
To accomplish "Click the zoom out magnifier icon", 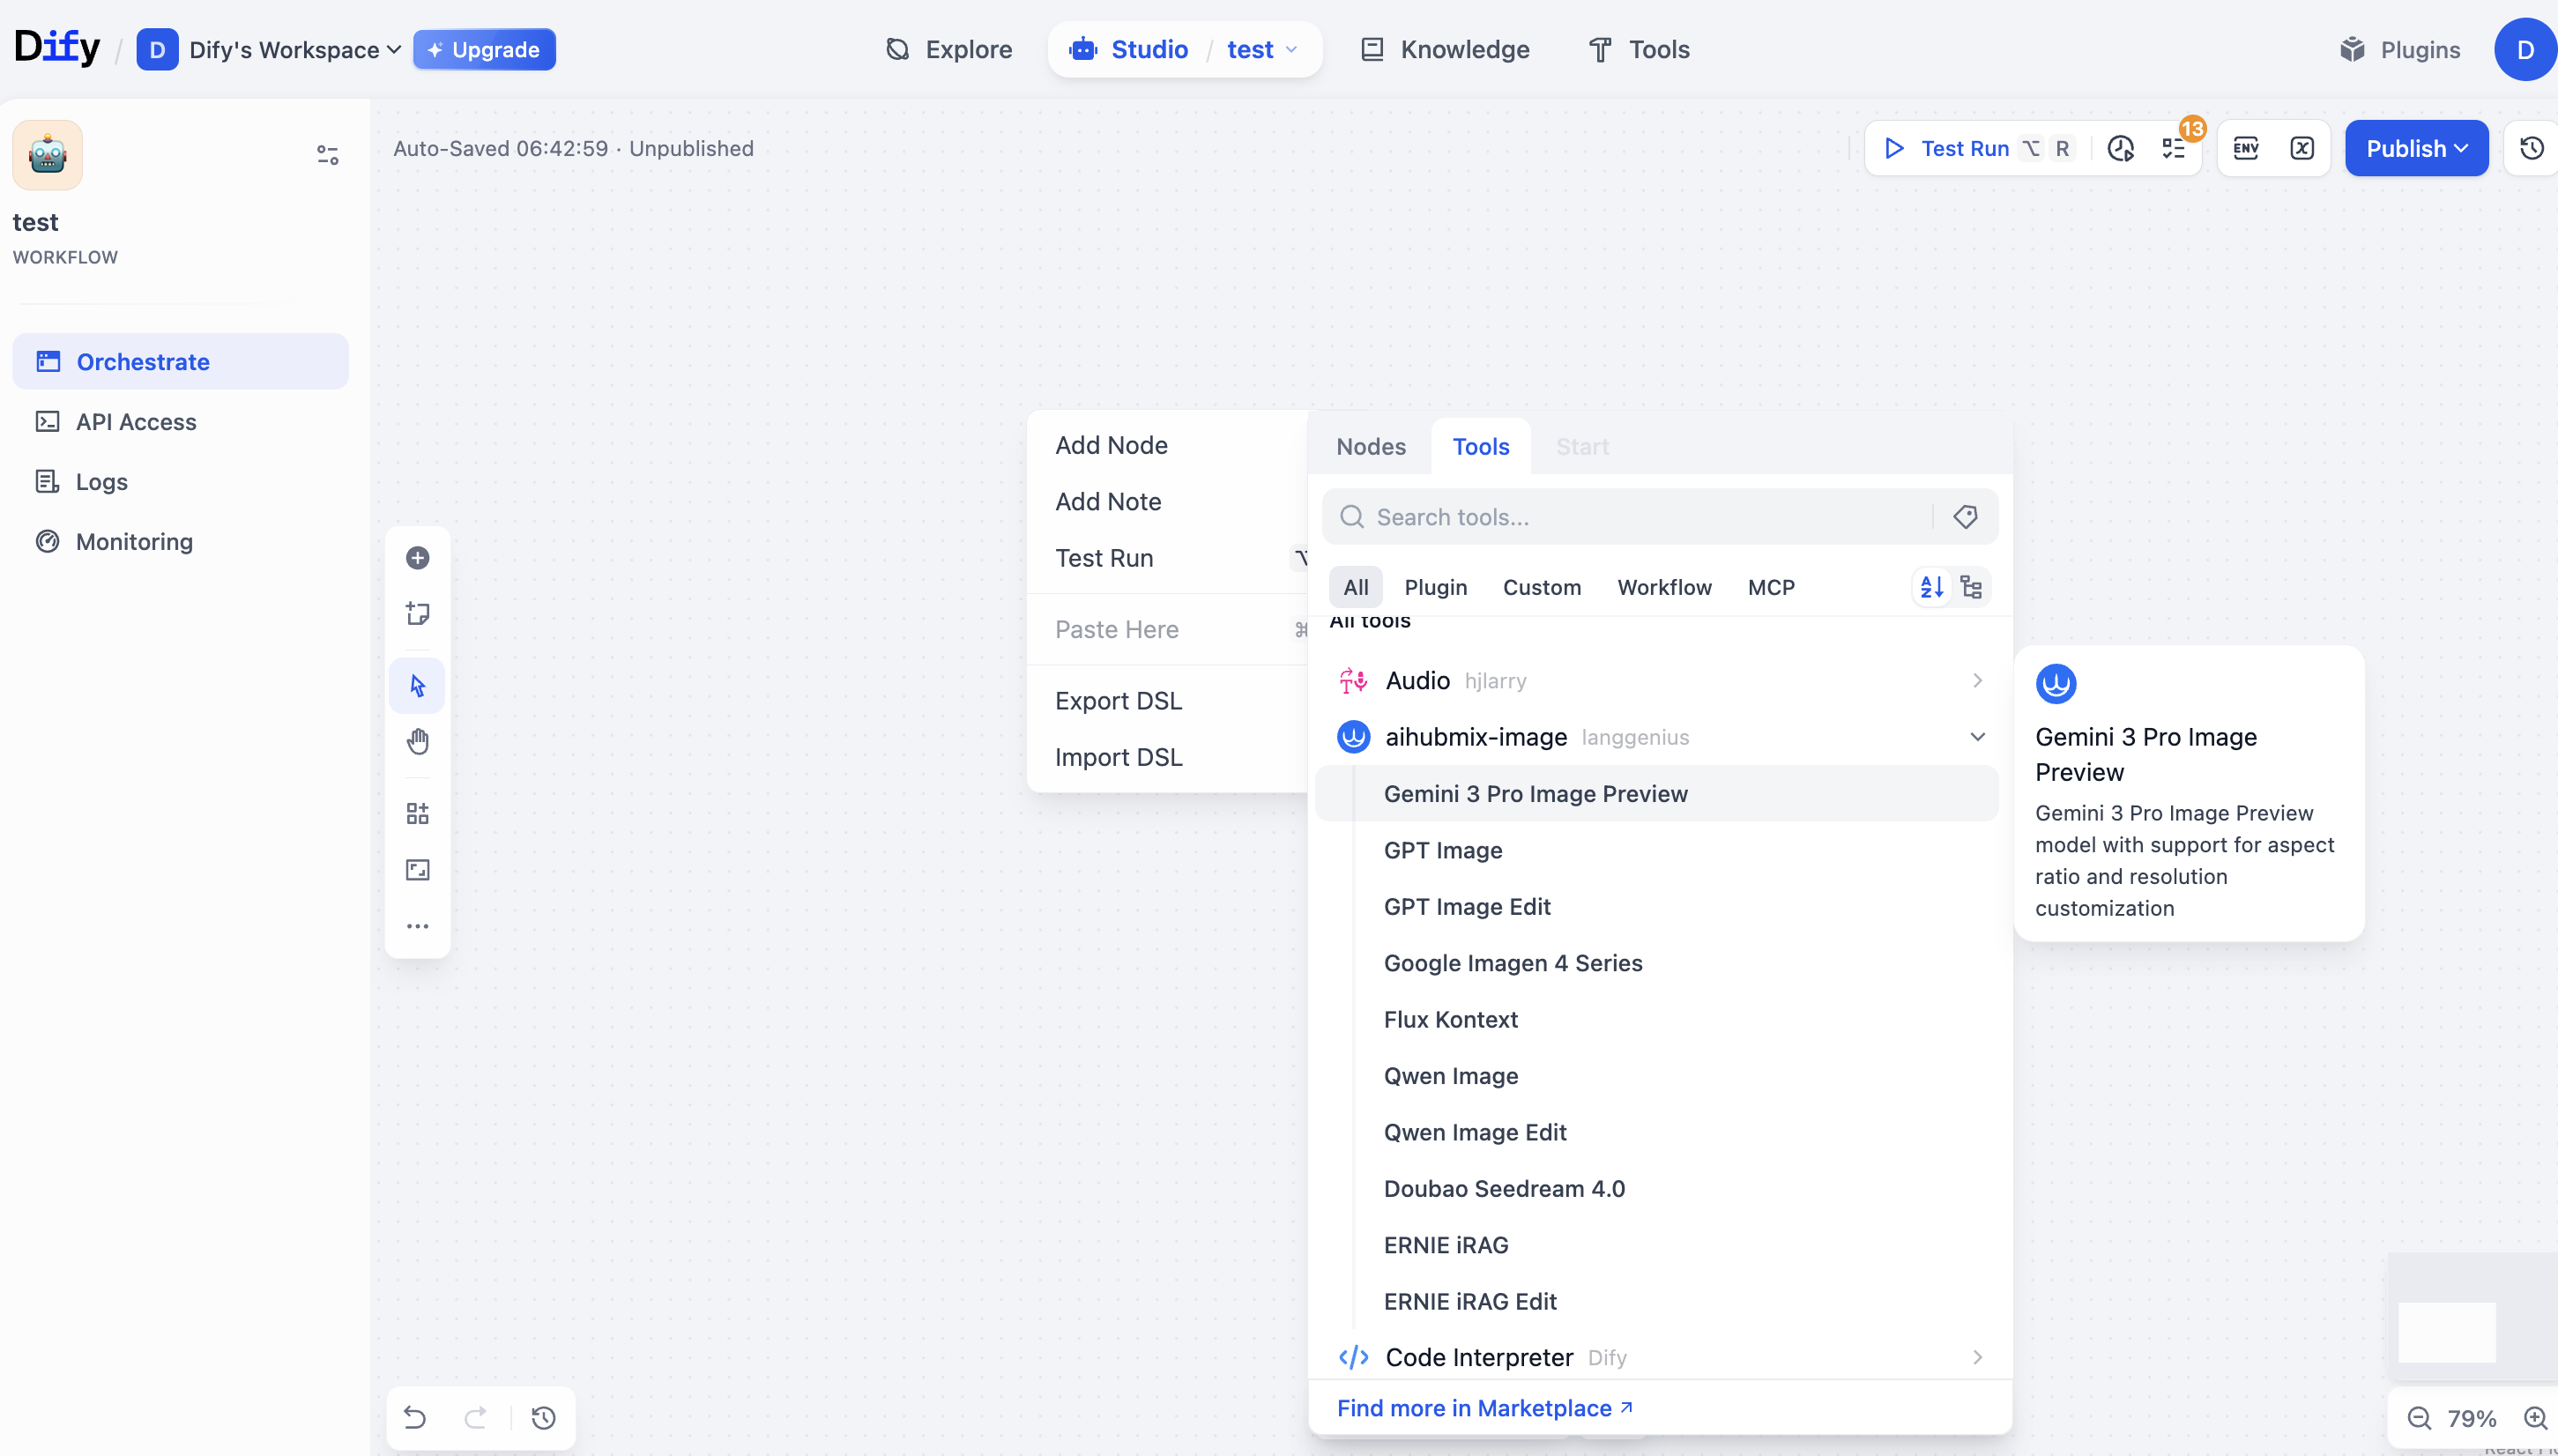I will click(x=2418, y=1418).
